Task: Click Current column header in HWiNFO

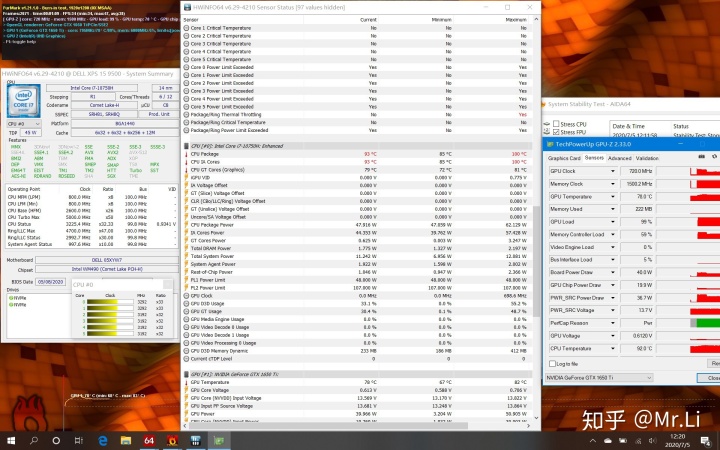Action: click(368, 20)
